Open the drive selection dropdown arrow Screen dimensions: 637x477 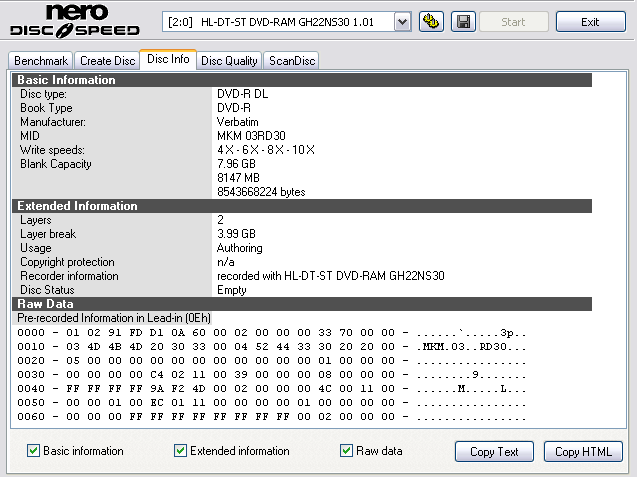(402, 21)
